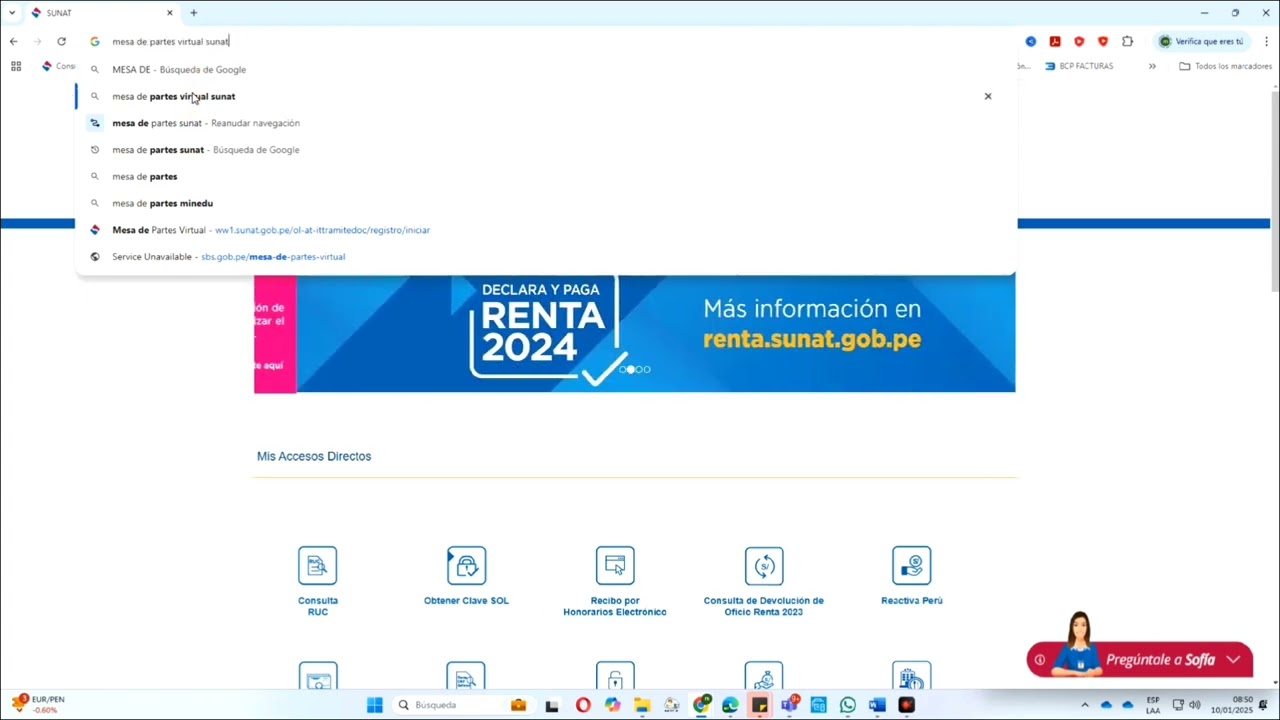Go back using browser back arrow
The width and height of the screenshot is (1280, 720).
[13, 41]
